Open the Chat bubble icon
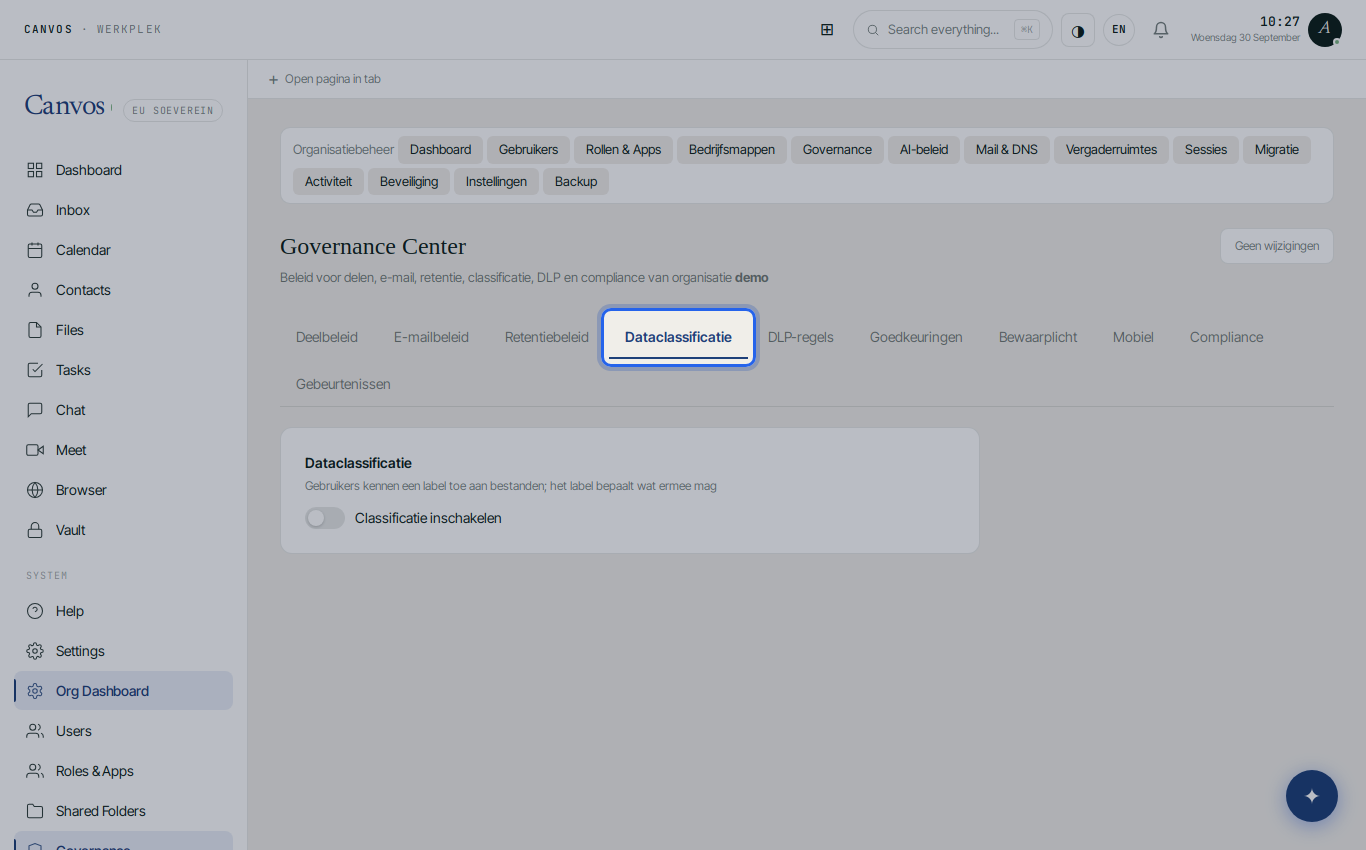The image size is (1366, 850). (x=35, y=410)
